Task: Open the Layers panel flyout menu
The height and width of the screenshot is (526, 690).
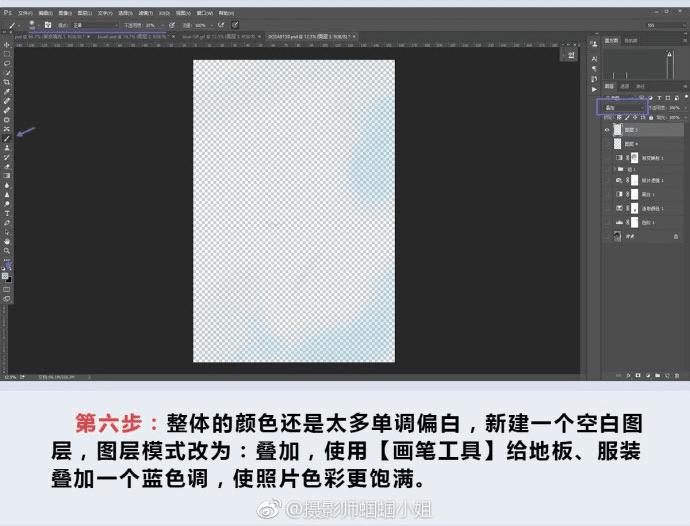Action: coord(684,86)
